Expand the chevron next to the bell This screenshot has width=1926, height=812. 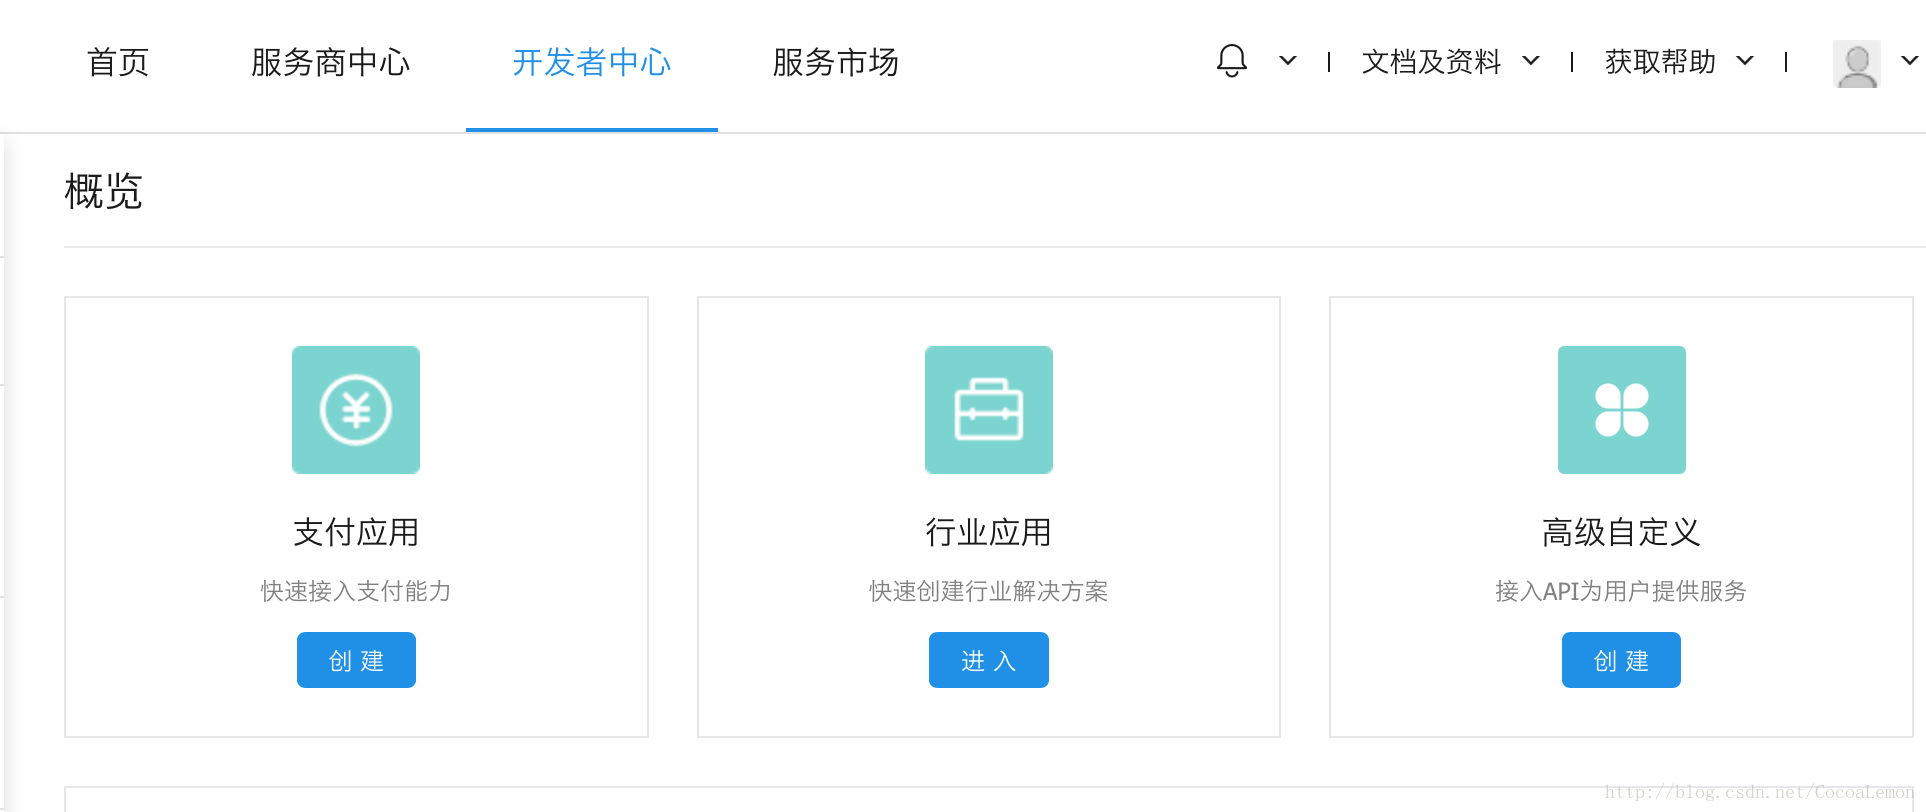pyautogui.click(x=1288, y=61)
